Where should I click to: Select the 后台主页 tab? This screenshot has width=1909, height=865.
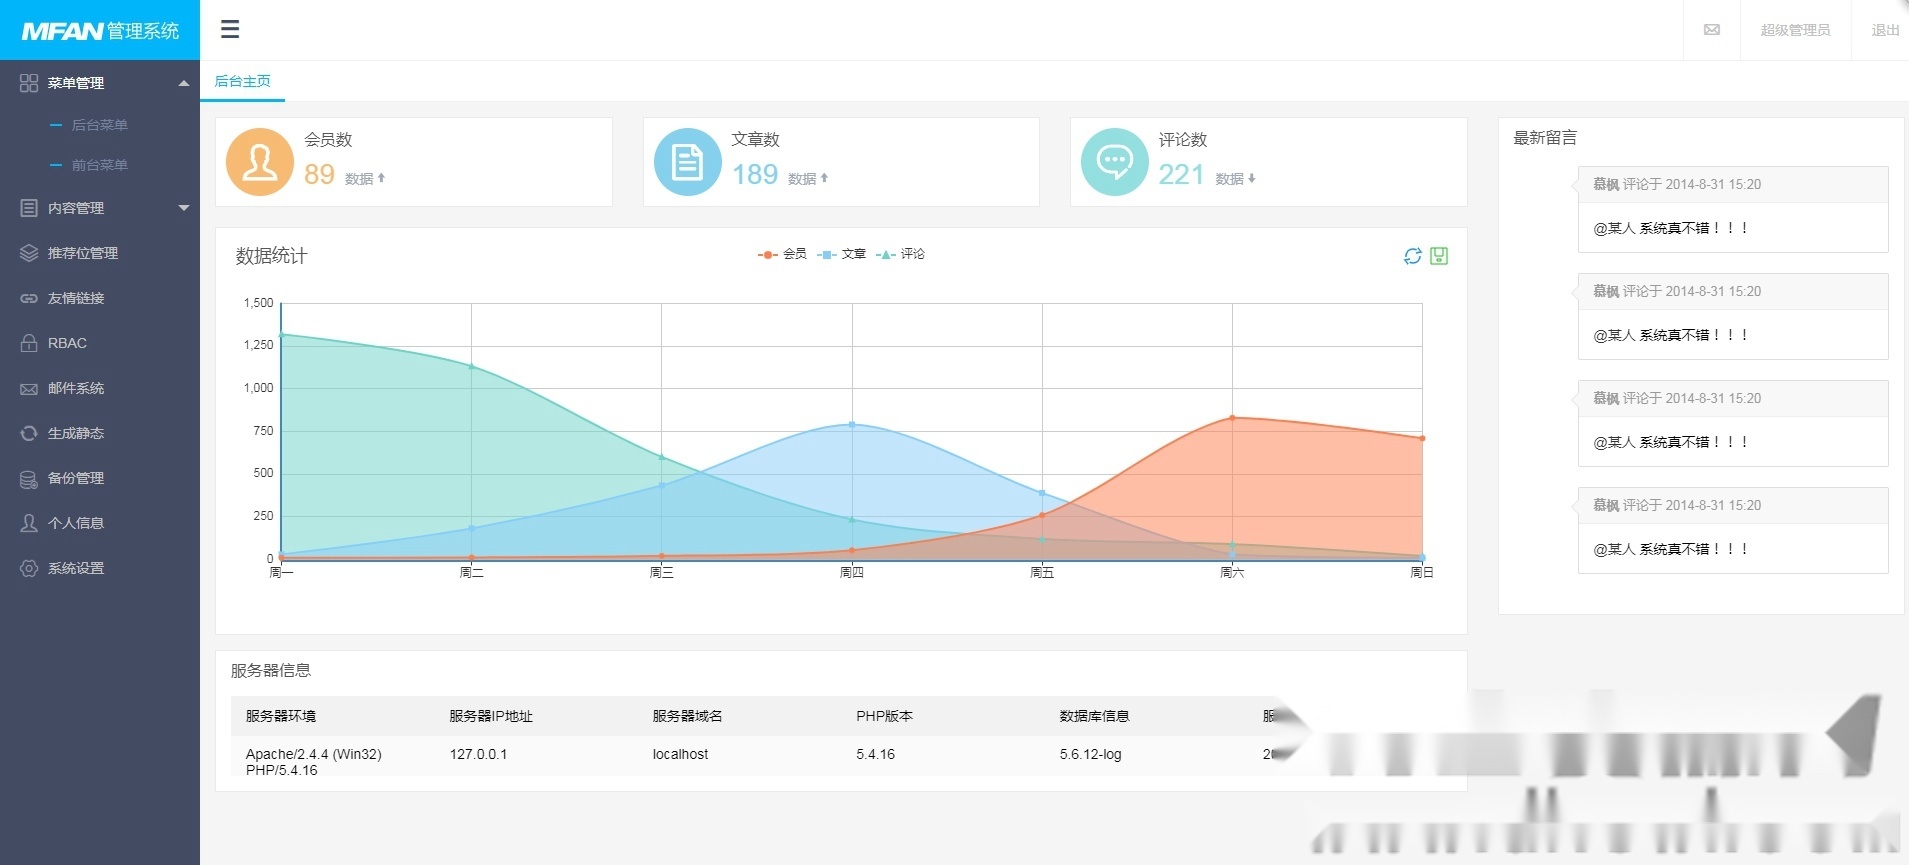(243, 81)
